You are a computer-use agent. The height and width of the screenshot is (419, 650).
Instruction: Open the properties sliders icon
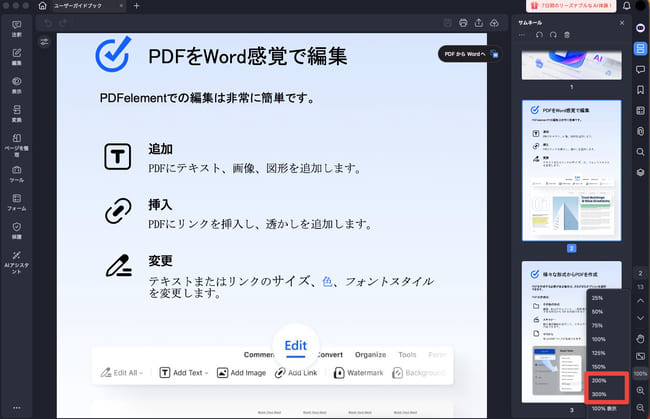pyautogui.click(x=44, y=42)
